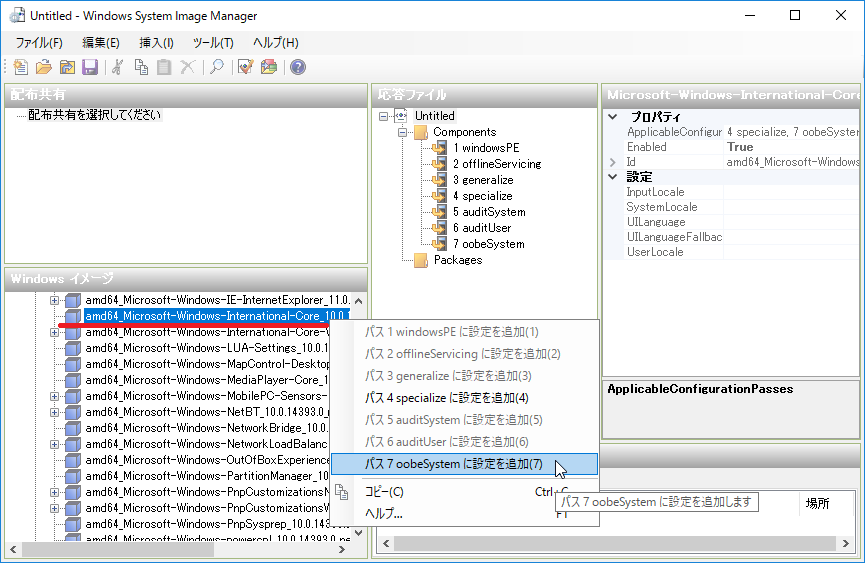Click the 4 specialize pass icon

click(440, 196)
